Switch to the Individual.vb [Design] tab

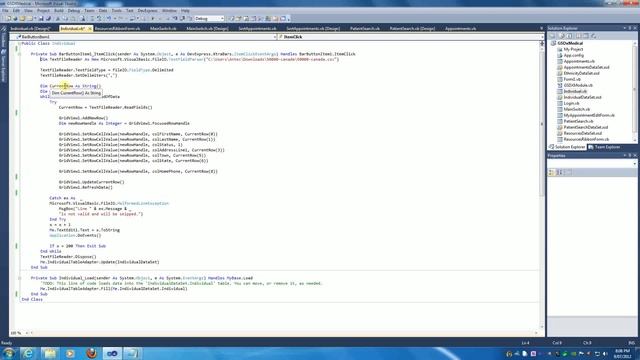[30, 29]
